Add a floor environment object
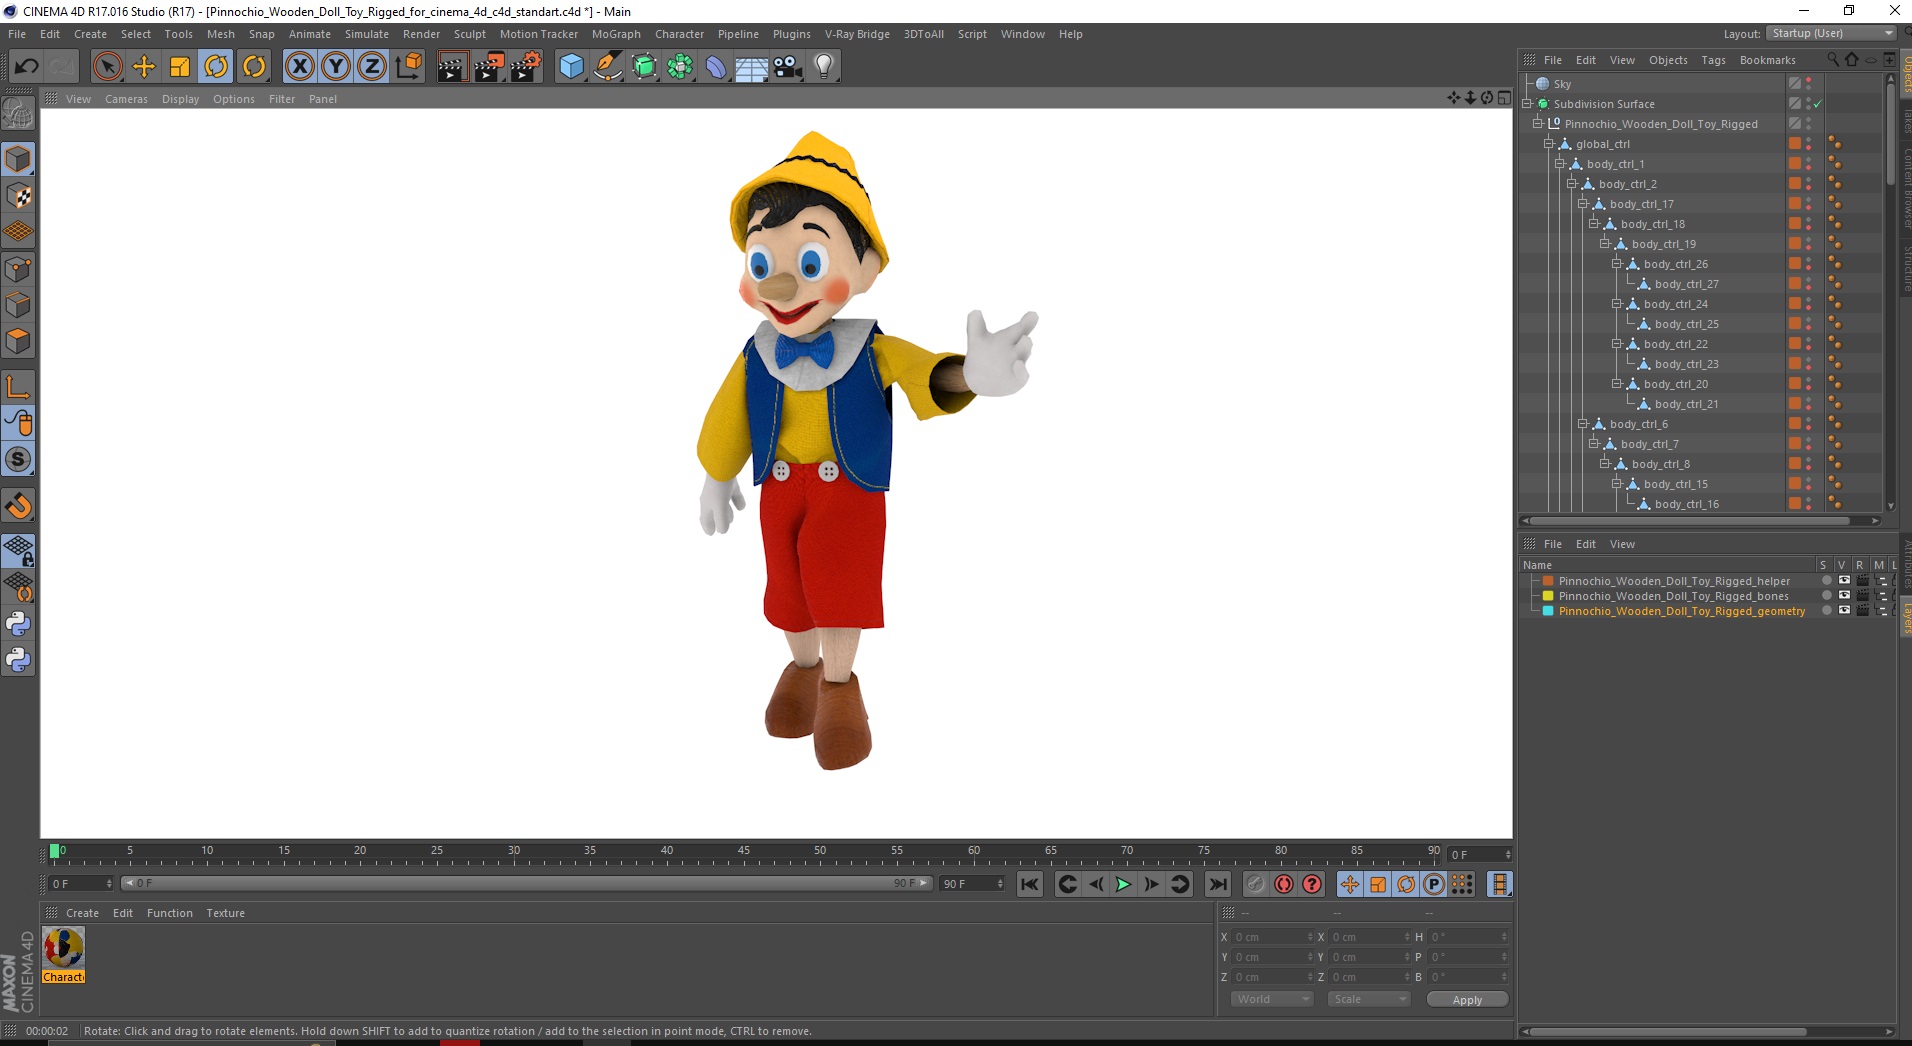 [752, 67]
